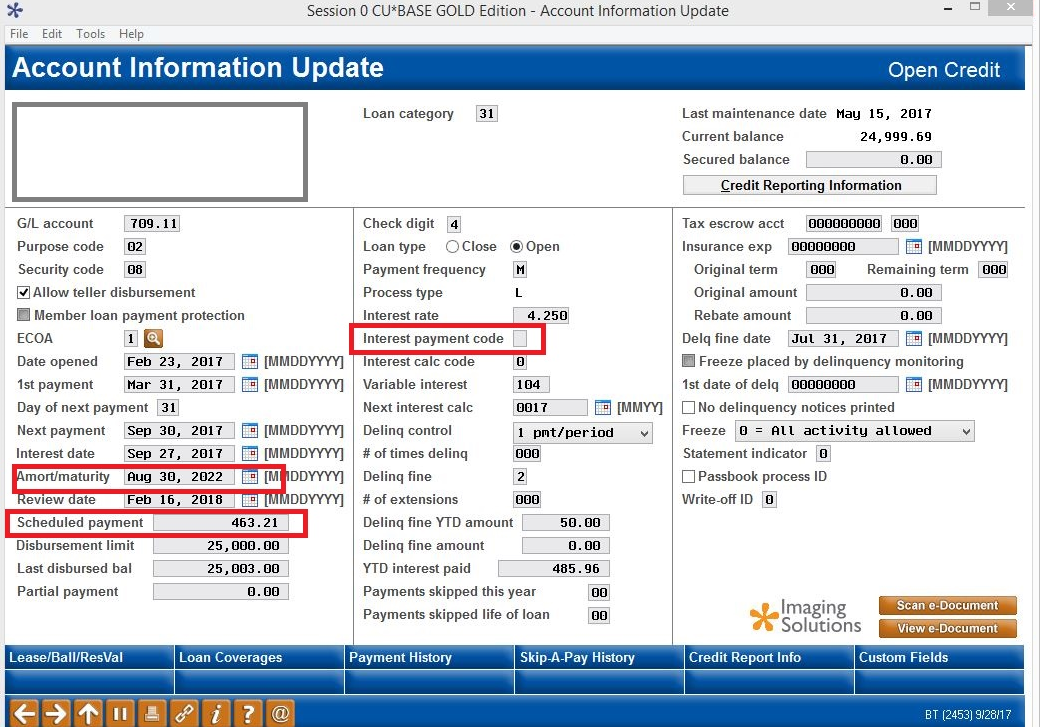Screen dimensions: 1040x727
Task: Click the Delinq fine YTD amount field
Action: pos(566,523)
